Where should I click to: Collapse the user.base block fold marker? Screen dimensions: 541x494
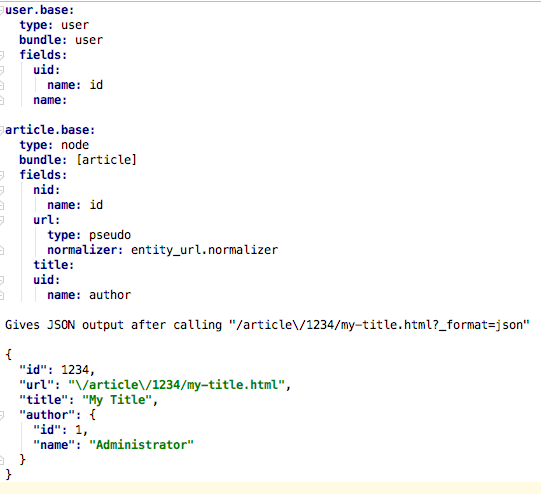point(2,10)
